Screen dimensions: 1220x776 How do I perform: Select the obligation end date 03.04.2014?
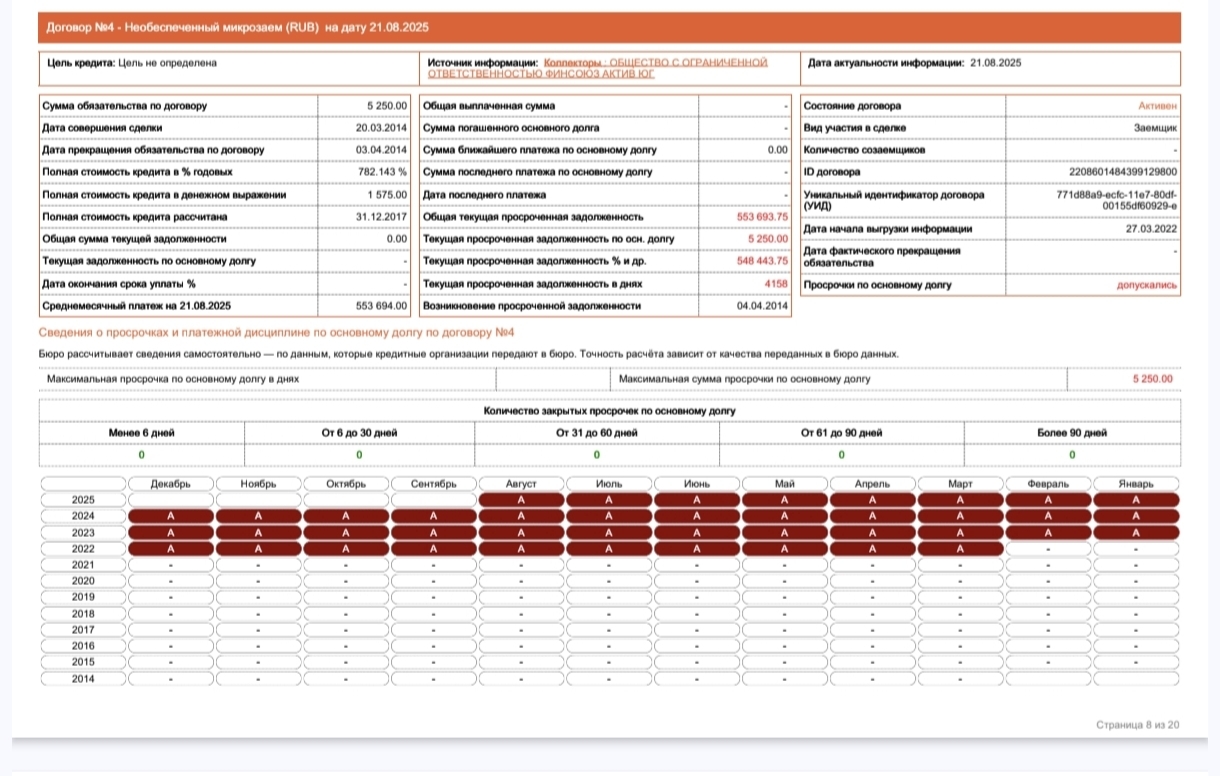click(382, 150)
